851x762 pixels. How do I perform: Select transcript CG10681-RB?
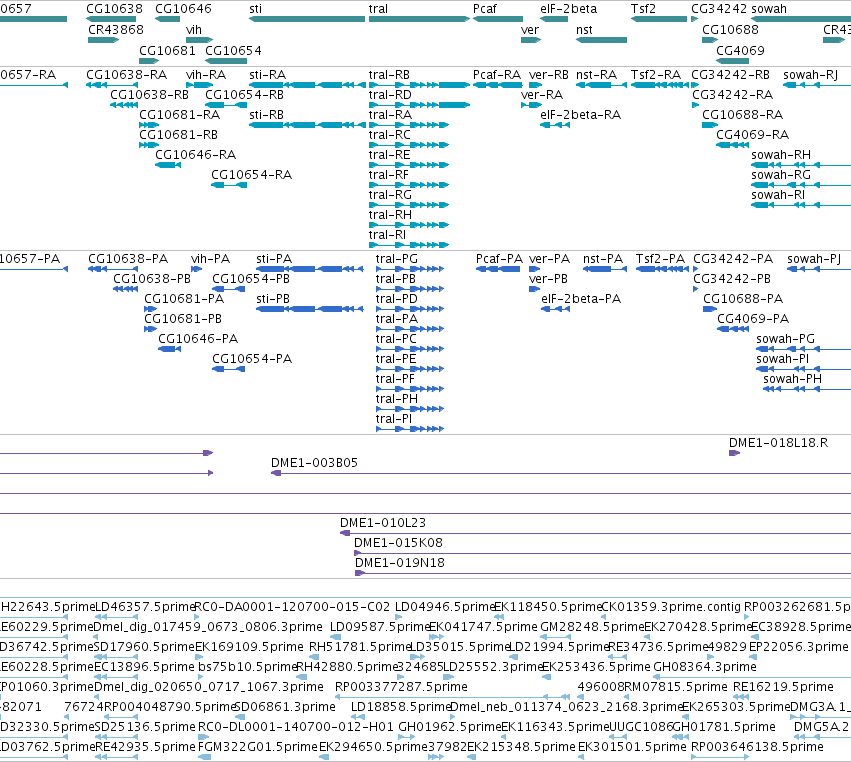point(149,145)
